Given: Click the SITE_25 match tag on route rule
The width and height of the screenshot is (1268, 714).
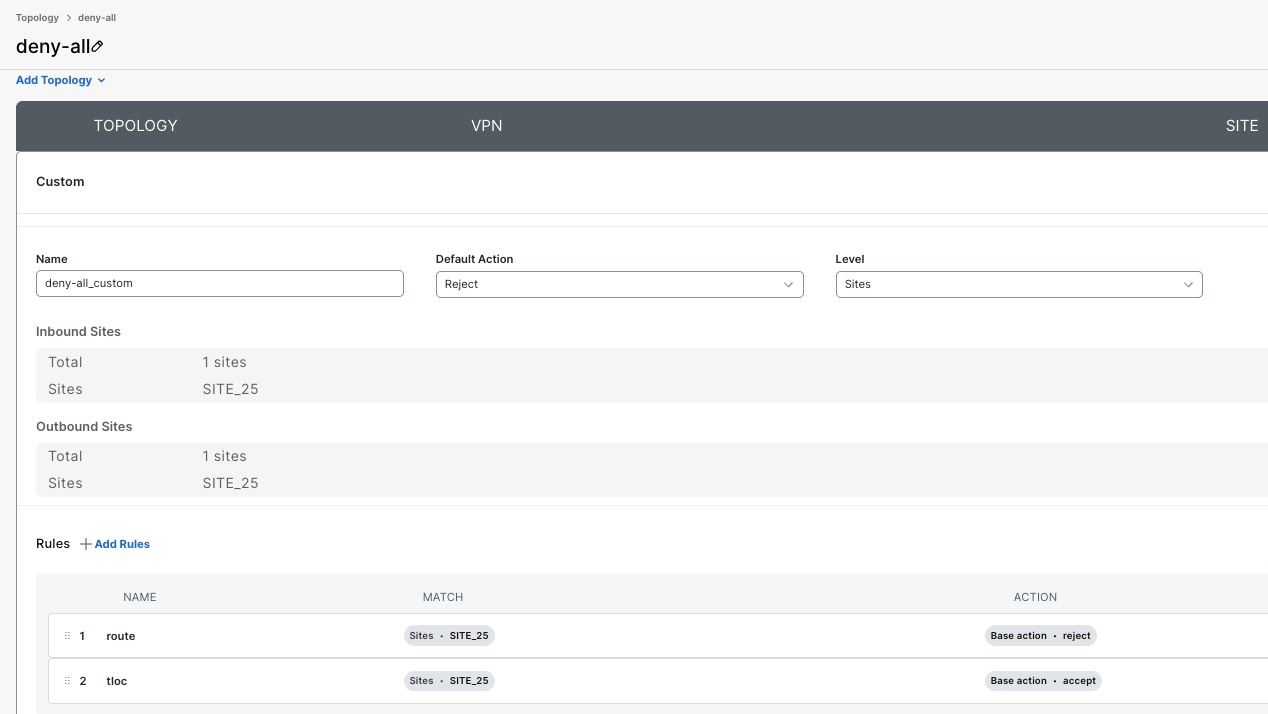Looking at the screenshot, I should click(449, 636).
